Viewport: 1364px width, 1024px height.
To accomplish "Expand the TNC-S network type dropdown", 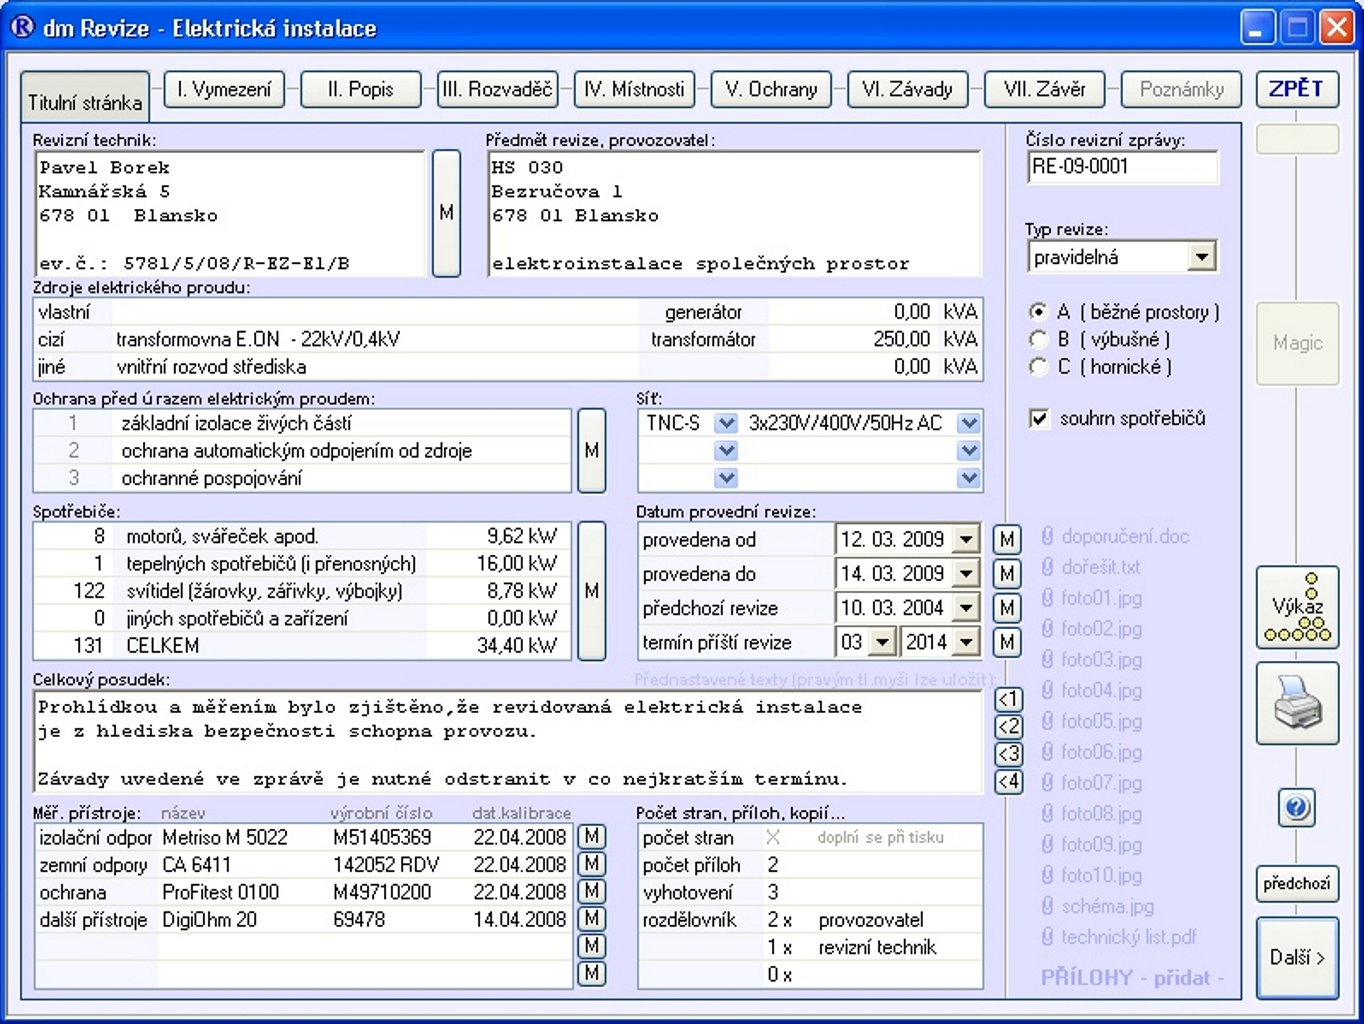I will (x=726, y=424).
